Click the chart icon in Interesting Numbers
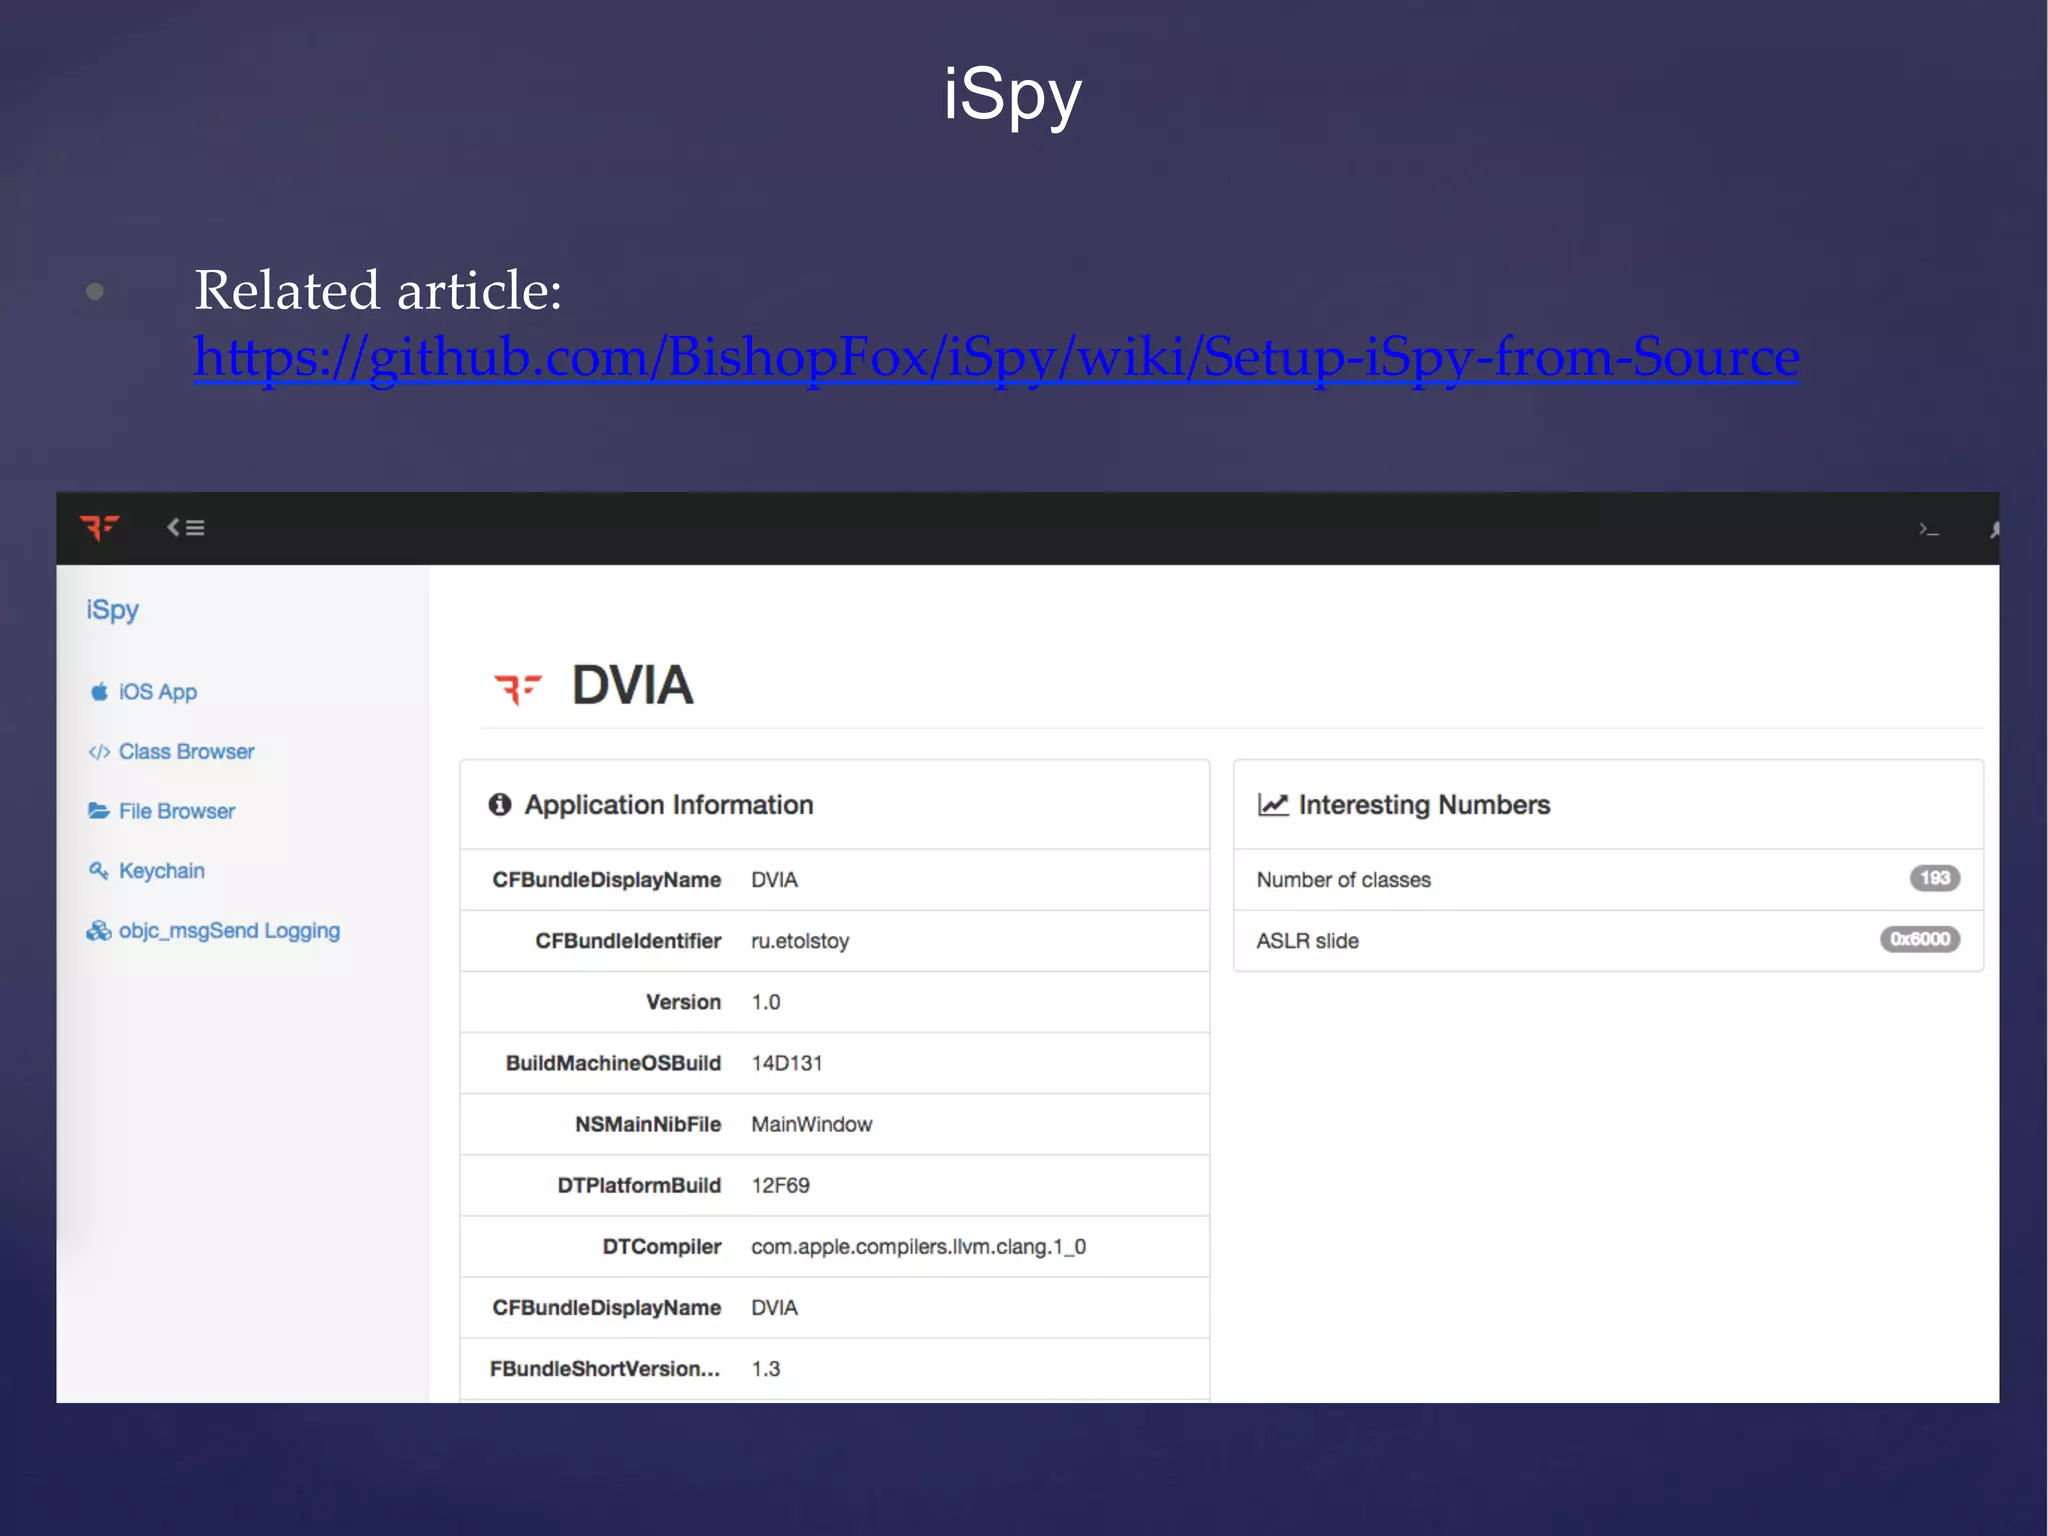 [1273, 805]
